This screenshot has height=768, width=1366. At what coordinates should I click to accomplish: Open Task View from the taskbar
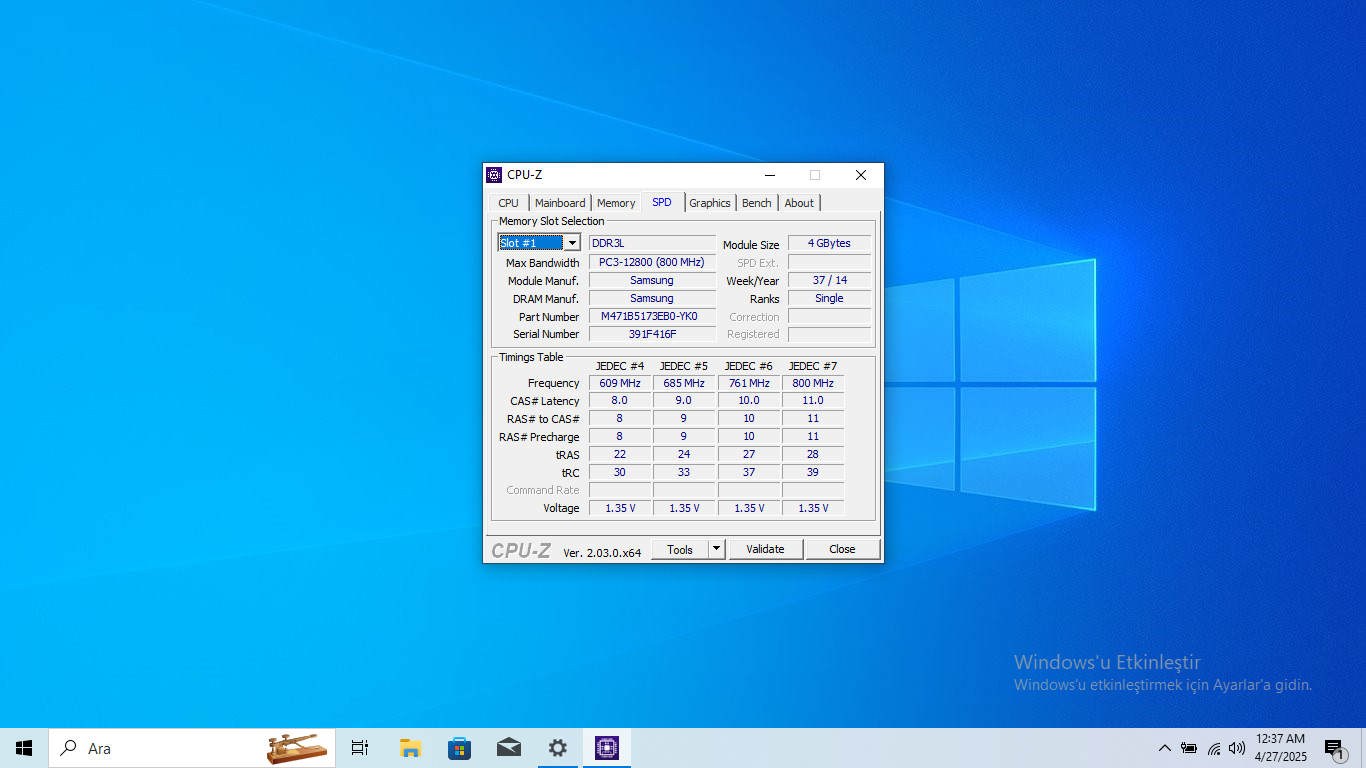click(x=360, y=748)
